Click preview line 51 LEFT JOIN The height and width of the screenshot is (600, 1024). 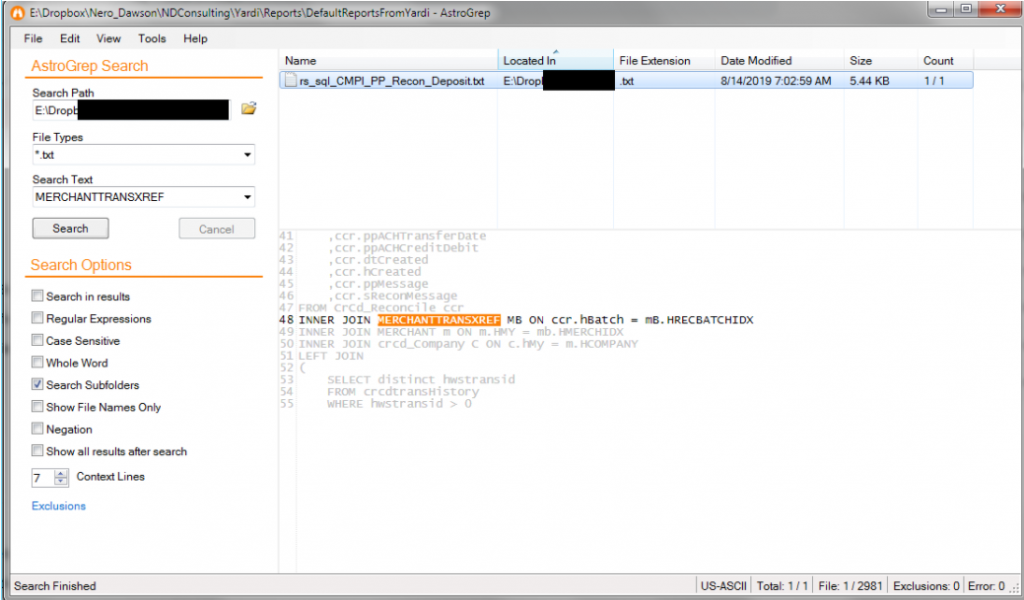(x=330, y=356)
